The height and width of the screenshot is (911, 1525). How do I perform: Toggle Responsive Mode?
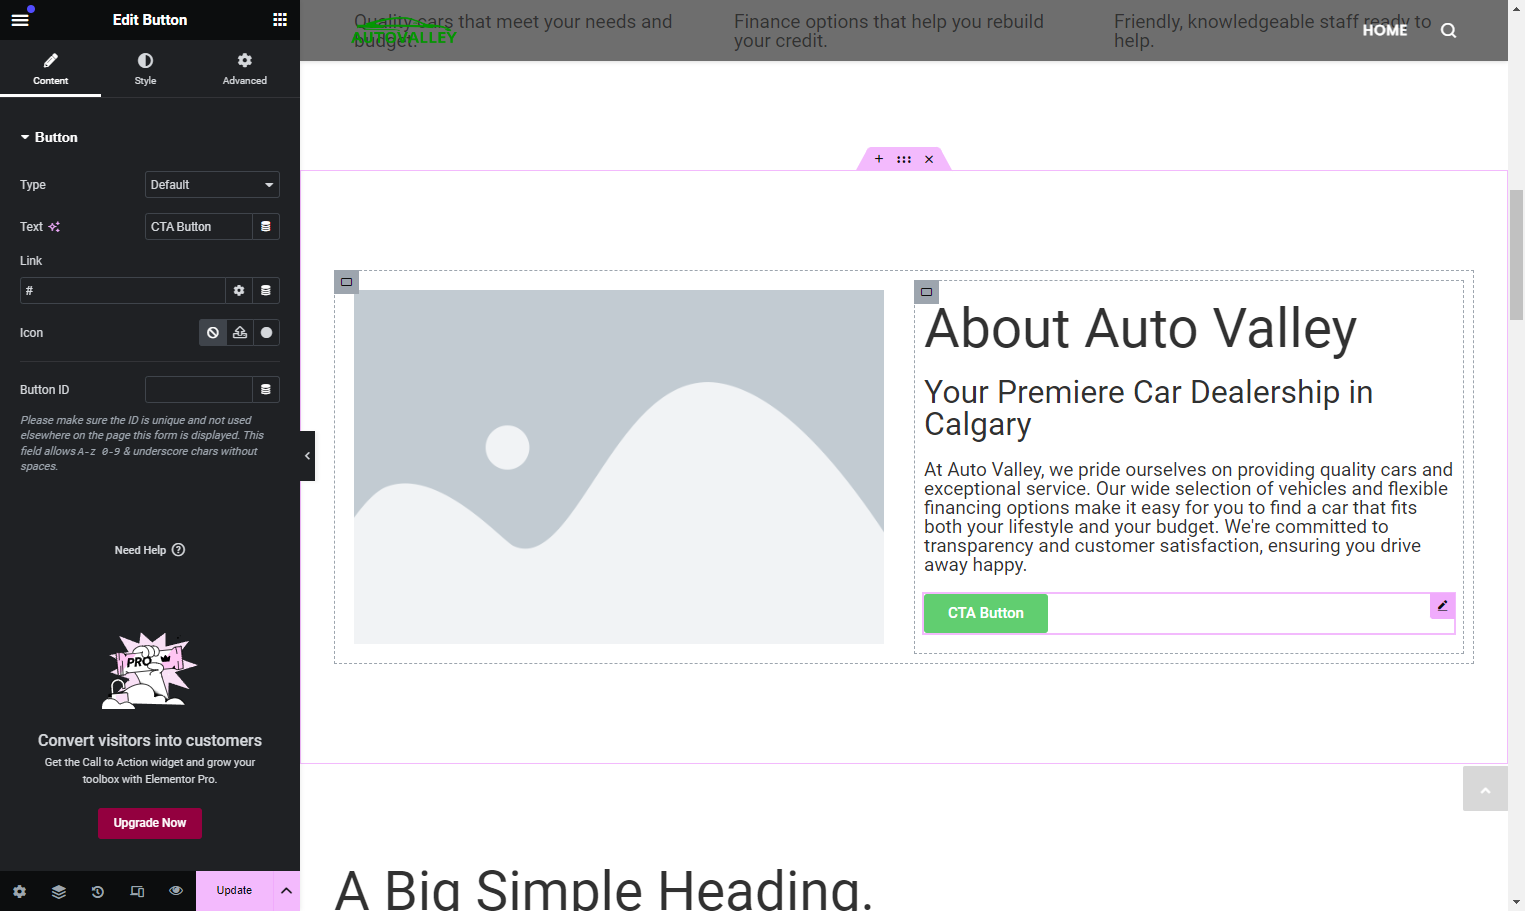(x=137, y=891)
